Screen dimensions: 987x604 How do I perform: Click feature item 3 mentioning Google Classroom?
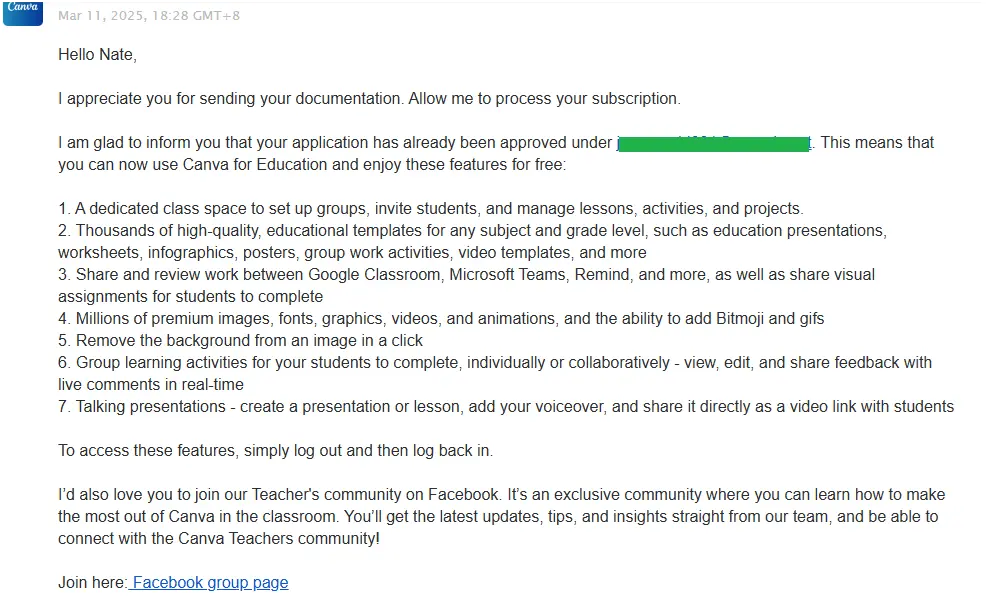tap(466, 286)
